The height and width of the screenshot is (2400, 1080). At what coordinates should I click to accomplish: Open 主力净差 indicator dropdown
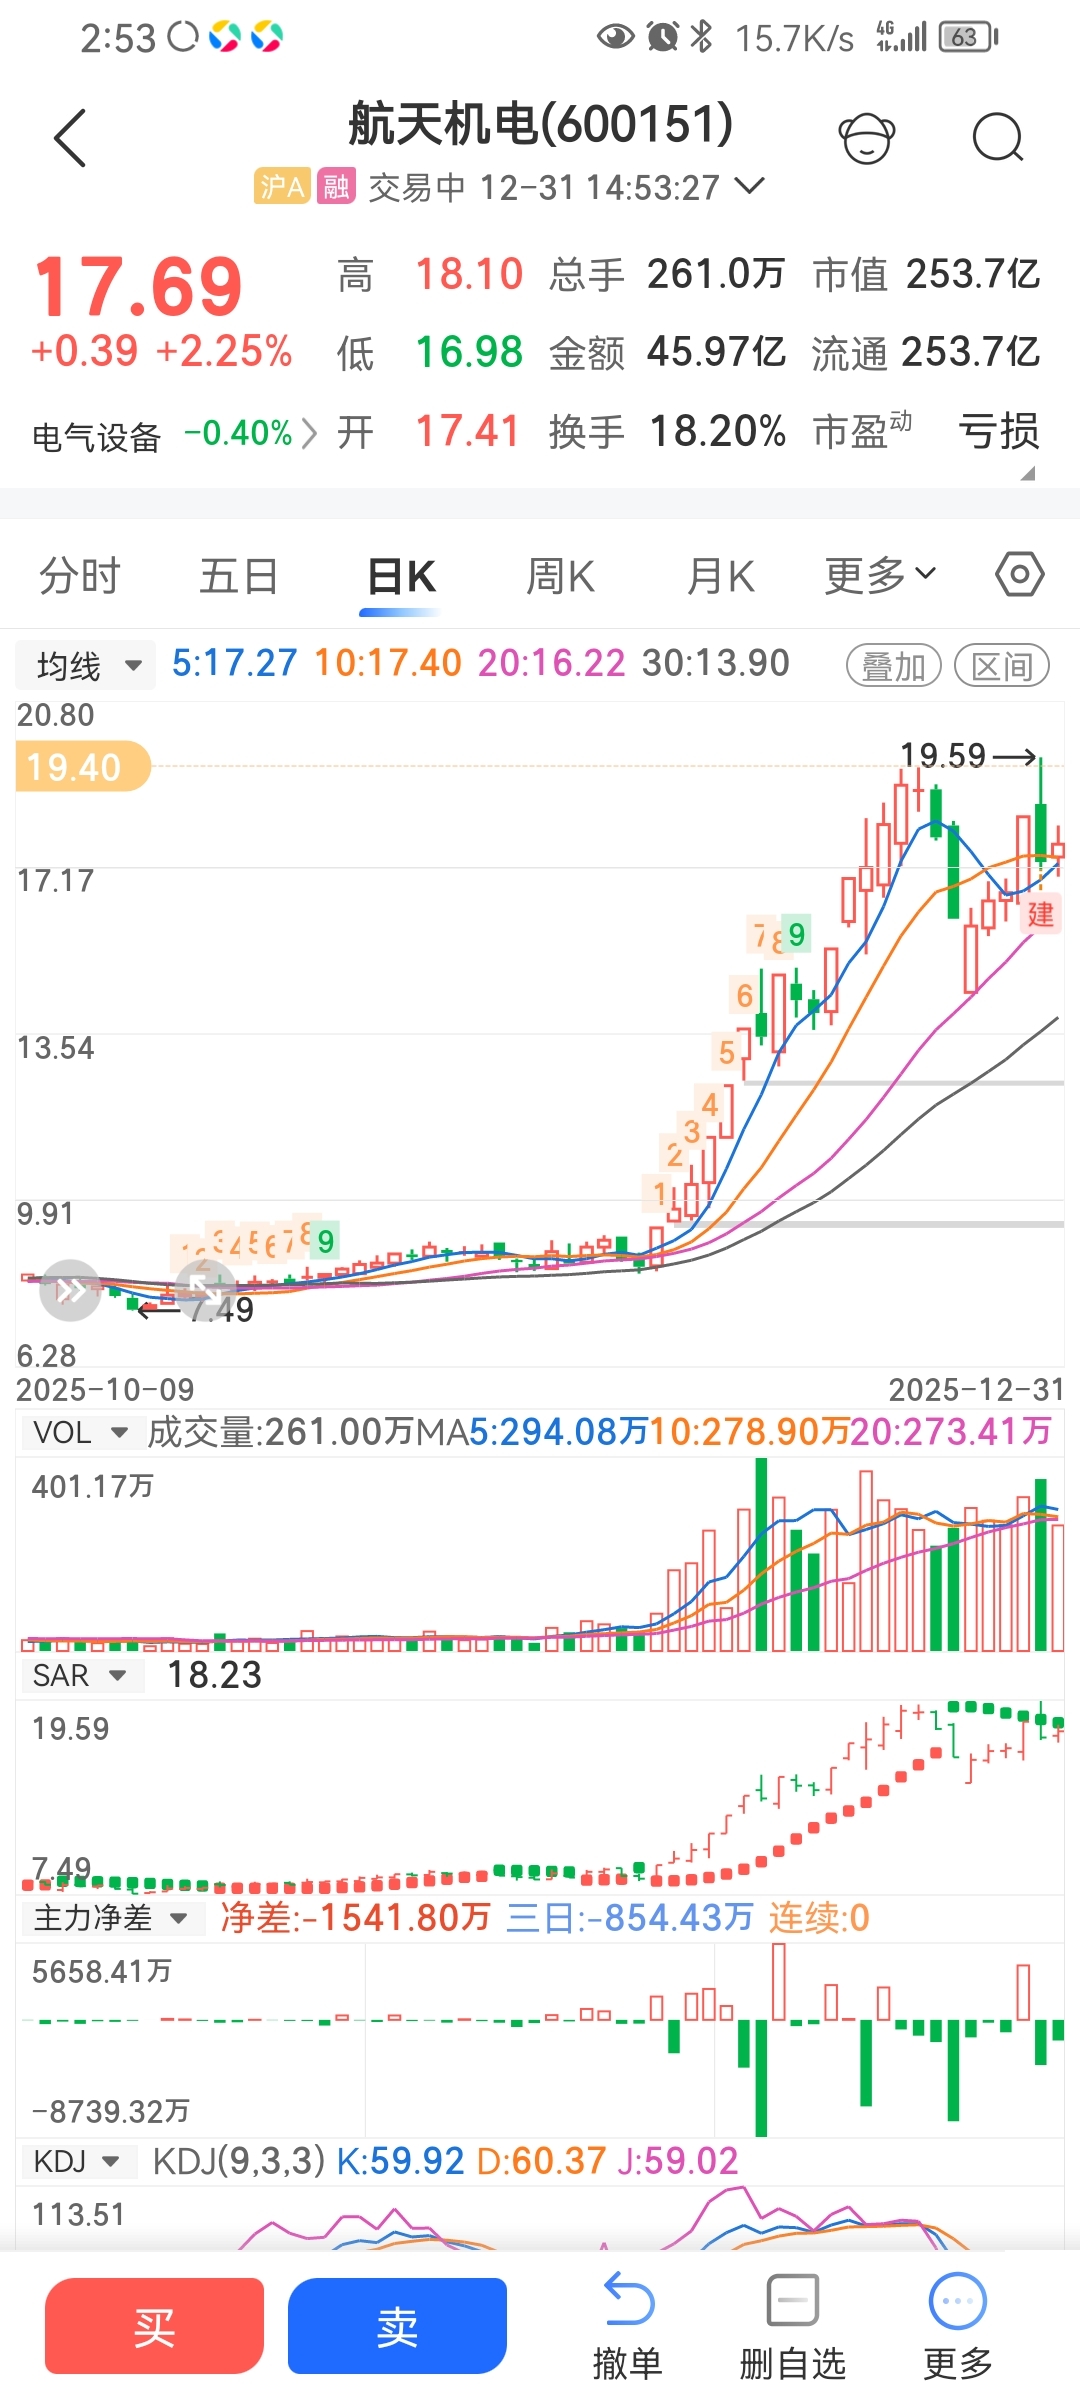112,1918
